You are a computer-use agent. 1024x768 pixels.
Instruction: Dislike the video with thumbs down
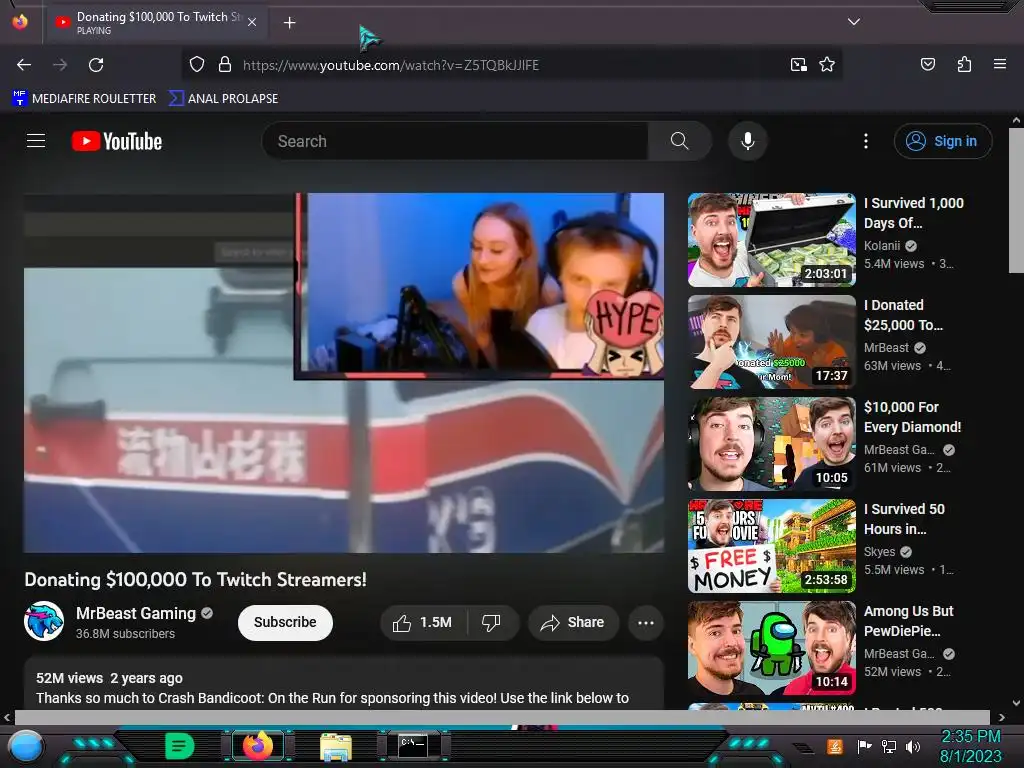(492, 622)
